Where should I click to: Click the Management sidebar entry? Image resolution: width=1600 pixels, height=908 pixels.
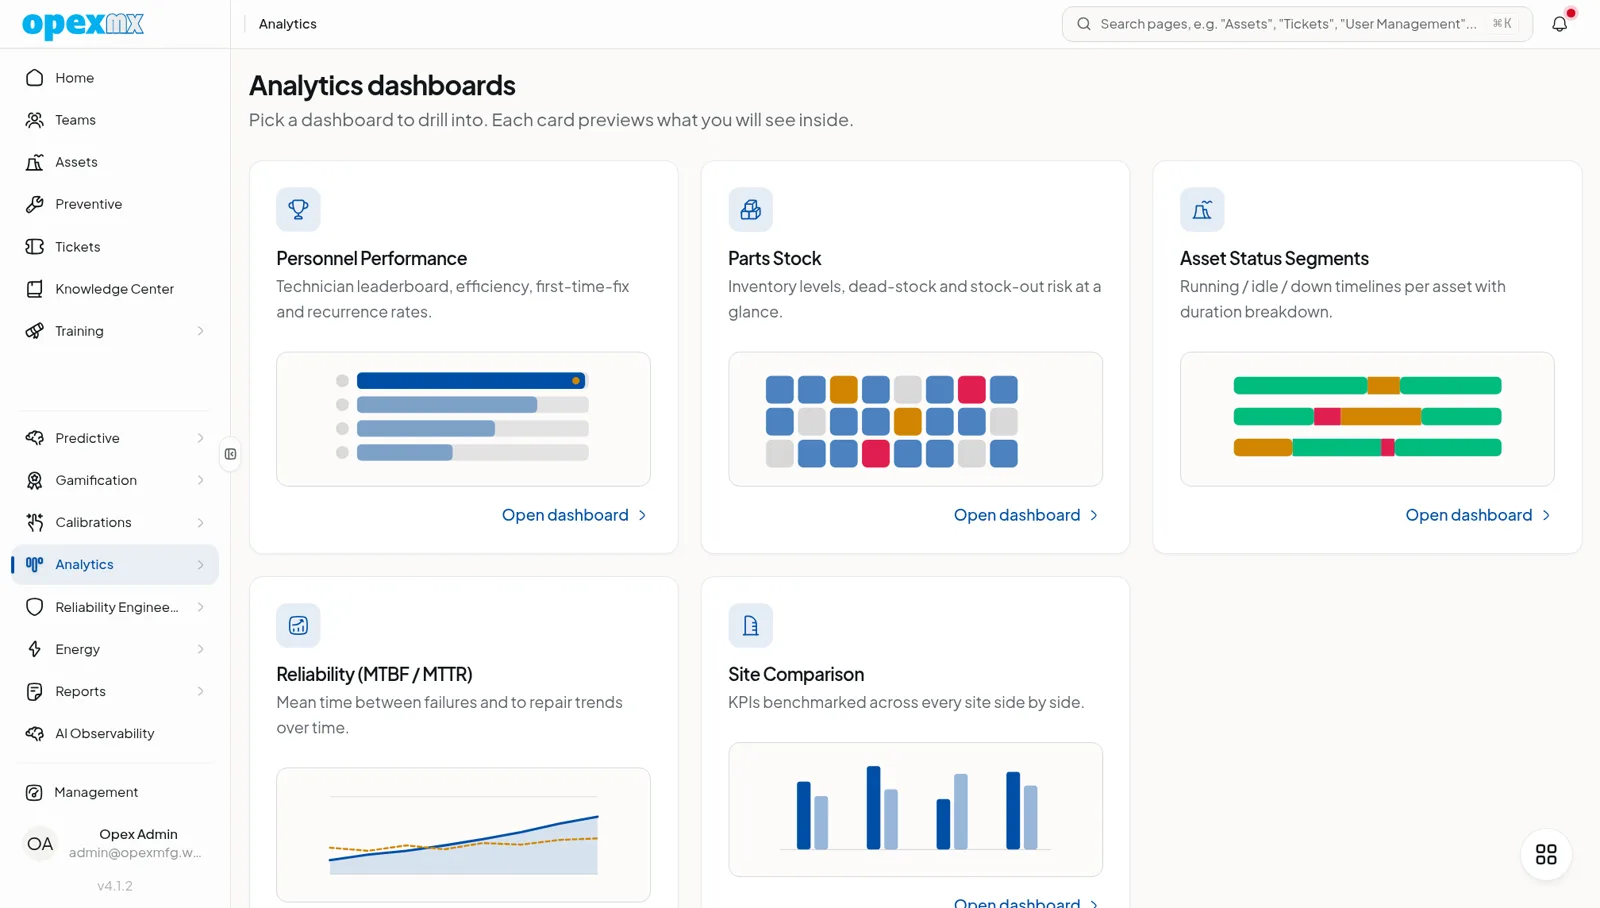pos(115,792)
